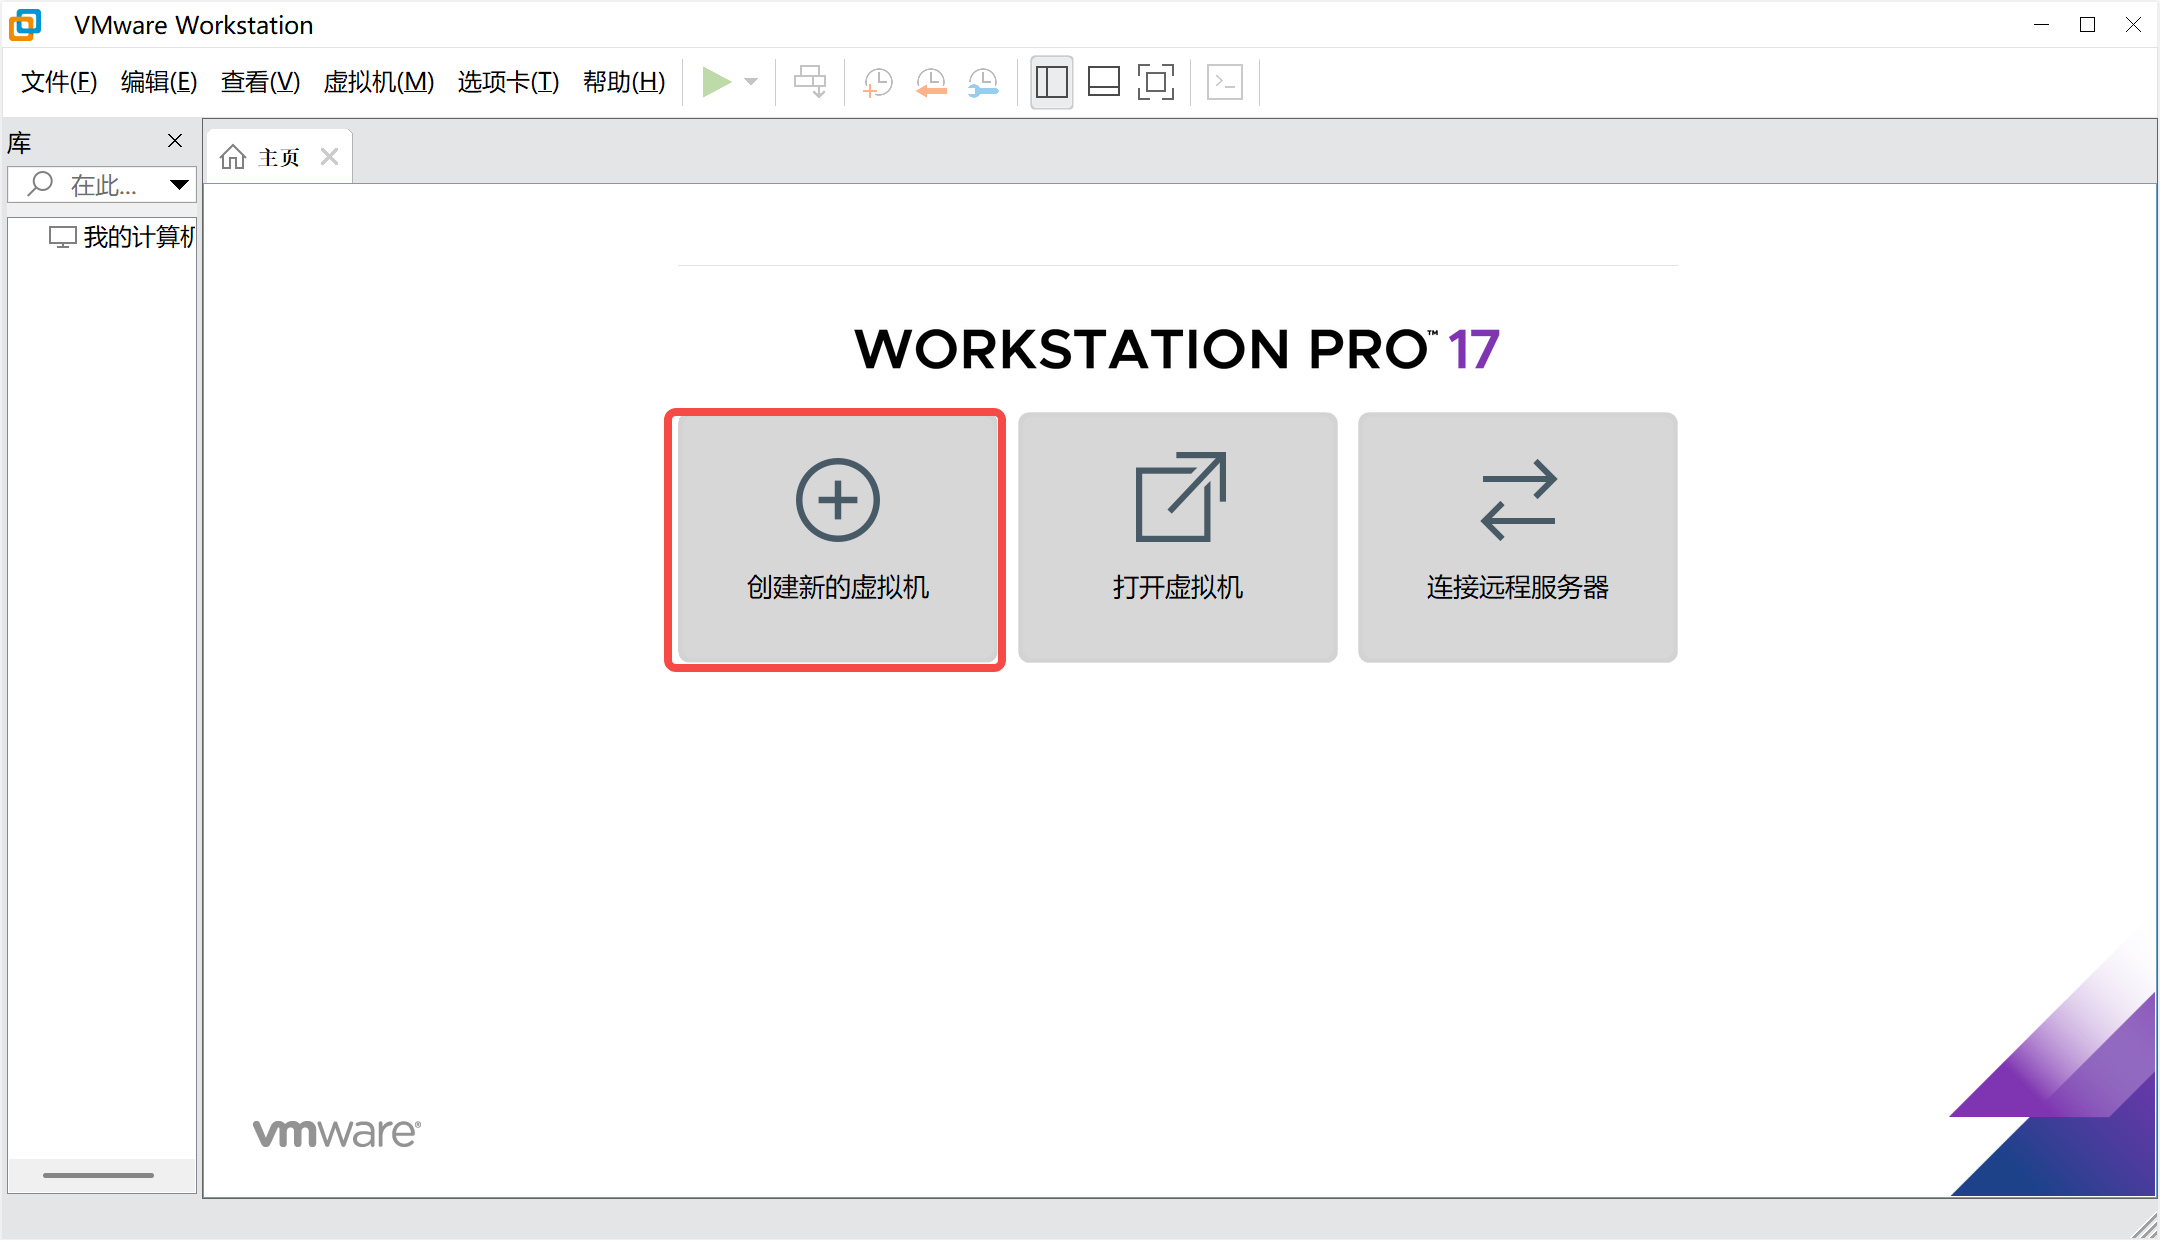Expand the library search filter dropdown

tap(179, 185)
